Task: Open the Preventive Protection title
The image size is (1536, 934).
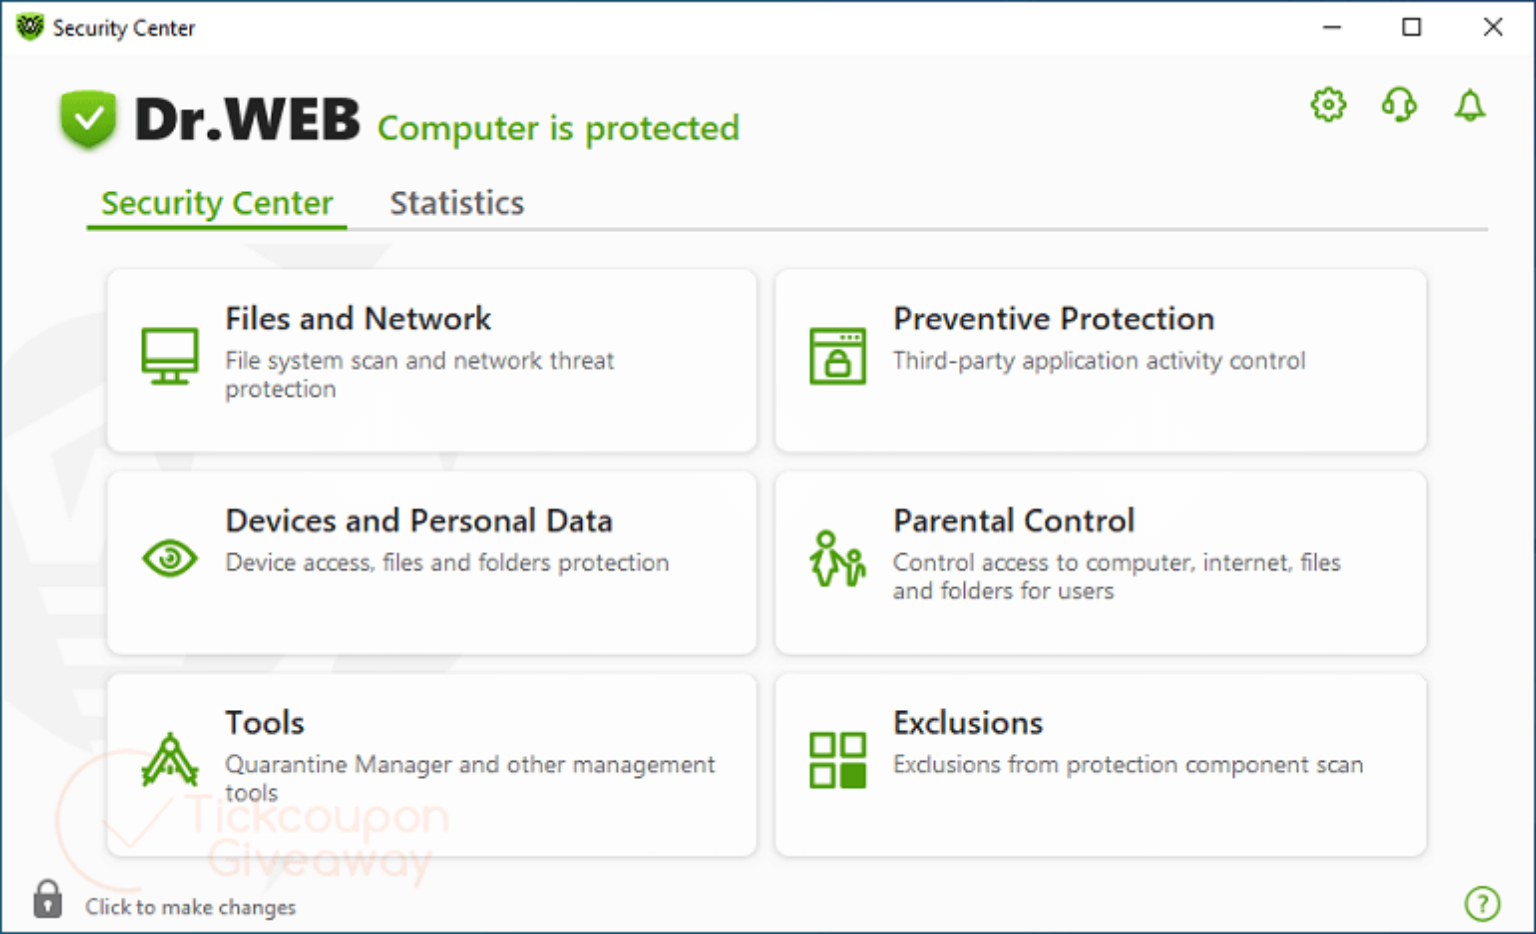Action: (1053, 319)
